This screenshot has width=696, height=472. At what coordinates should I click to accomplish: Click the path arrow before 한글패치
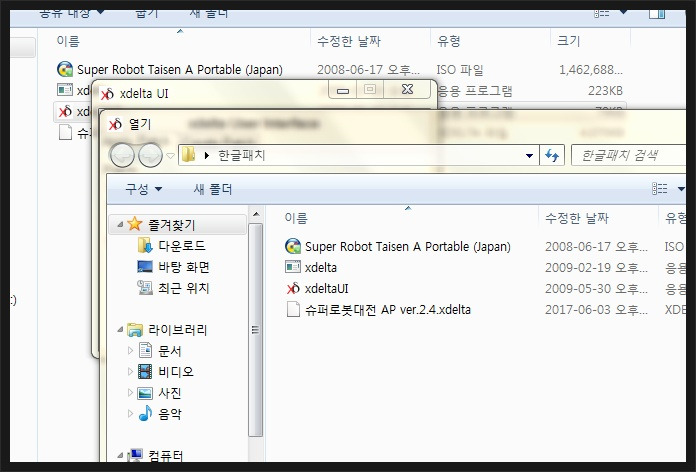coord(206,156)
